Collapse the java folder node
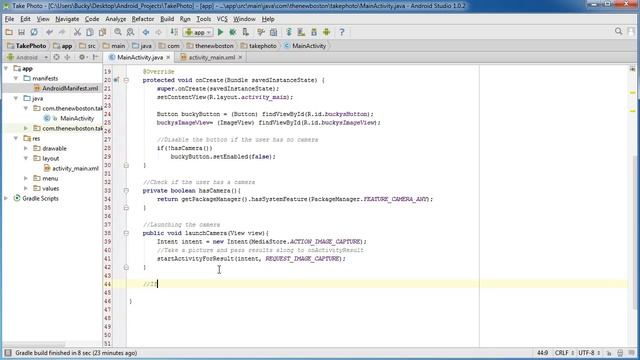The image size is (640, 360). click(x=16, y=98)
